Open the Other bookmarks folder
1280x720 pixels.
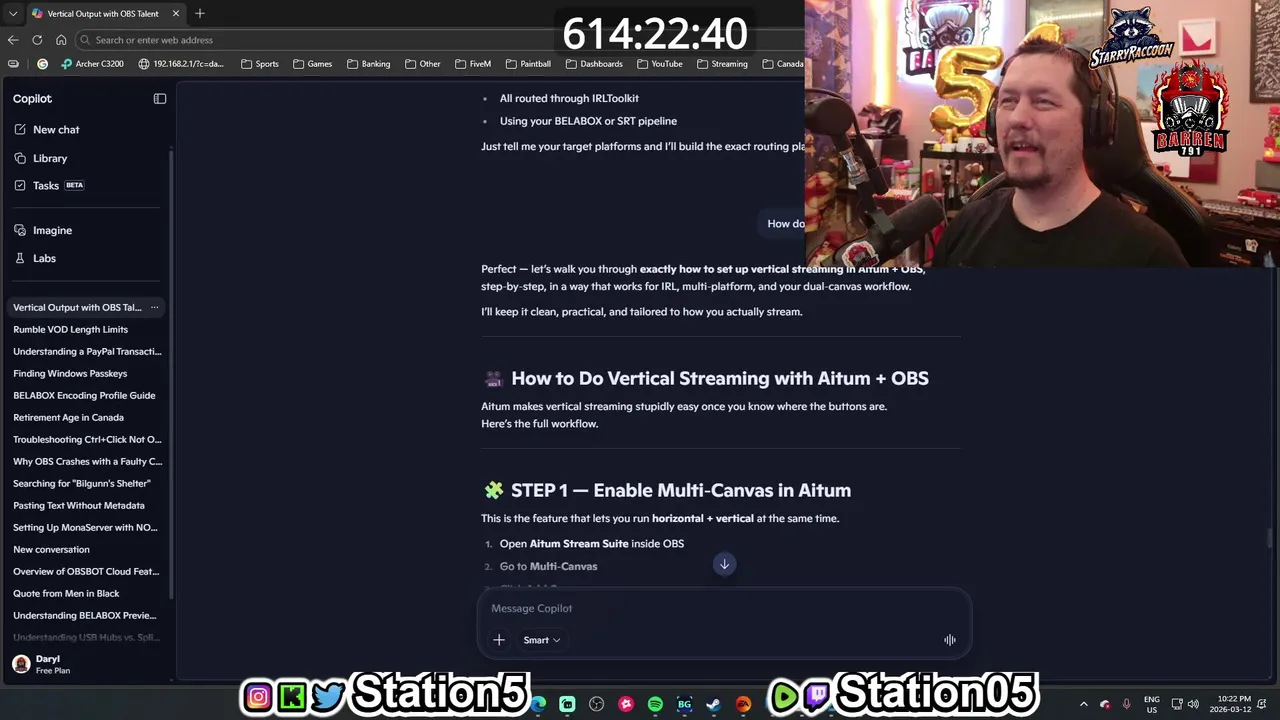423,64
